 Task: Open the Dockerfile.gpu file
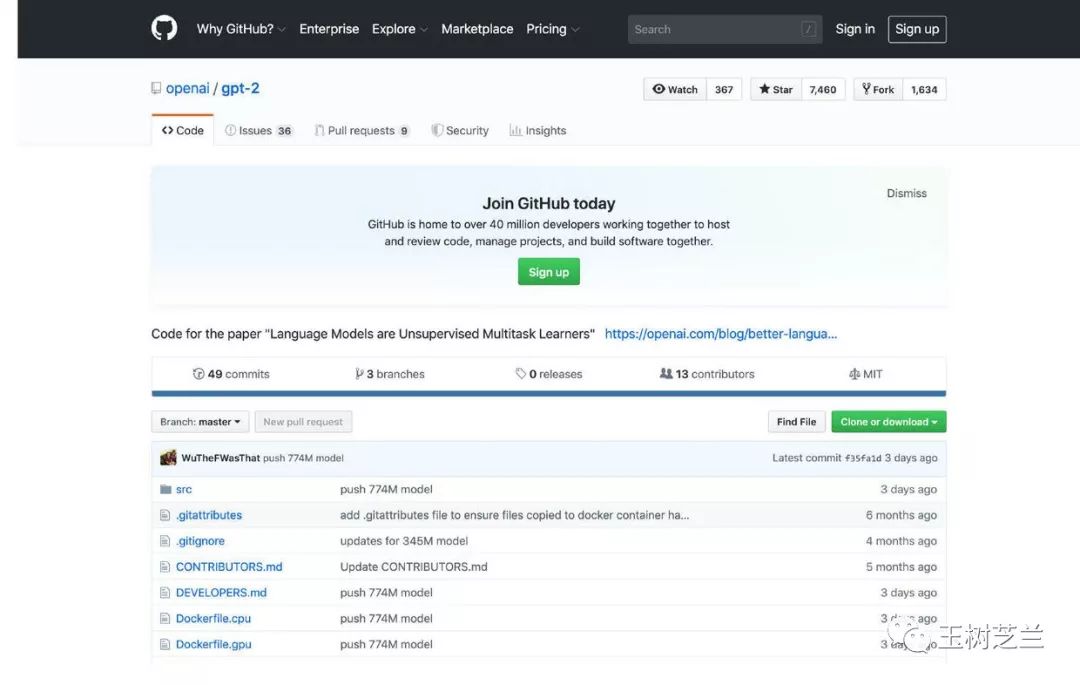click(214, 644)
